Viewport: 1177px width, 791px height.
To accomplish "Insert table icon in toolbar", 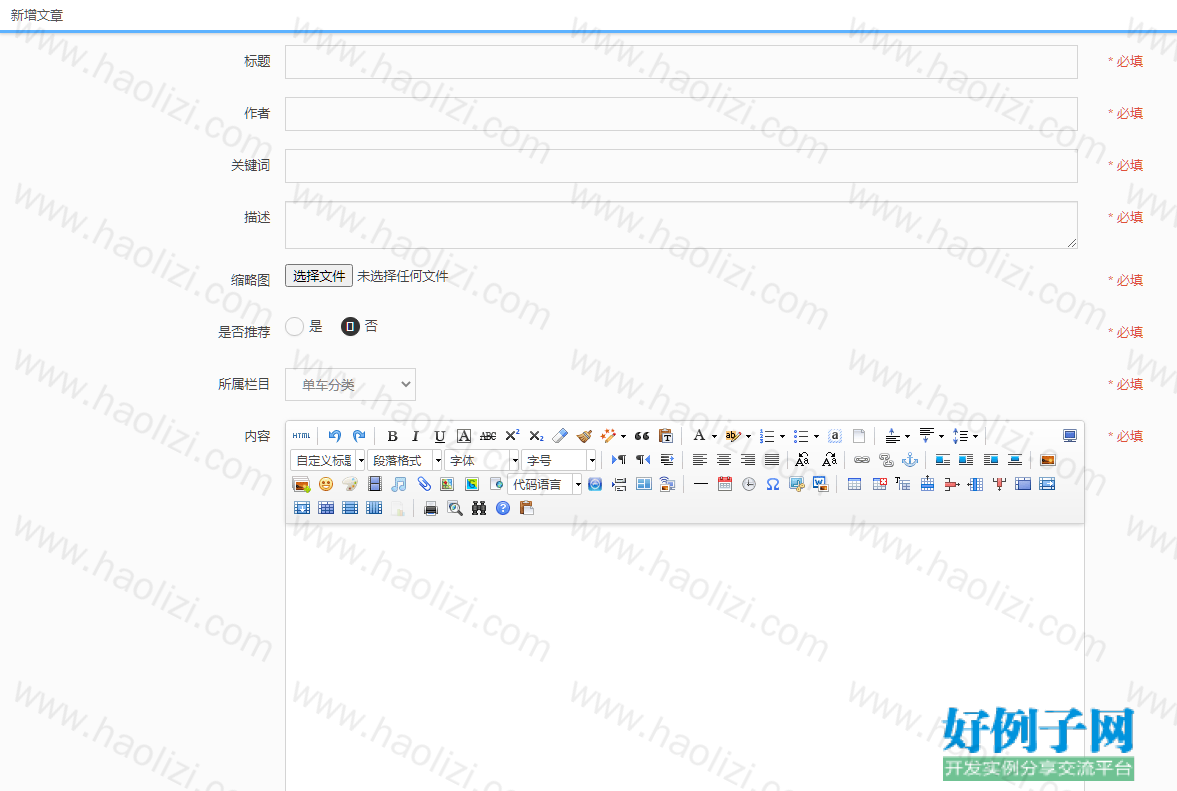I will pyautogui.click(x=854, y=484).
